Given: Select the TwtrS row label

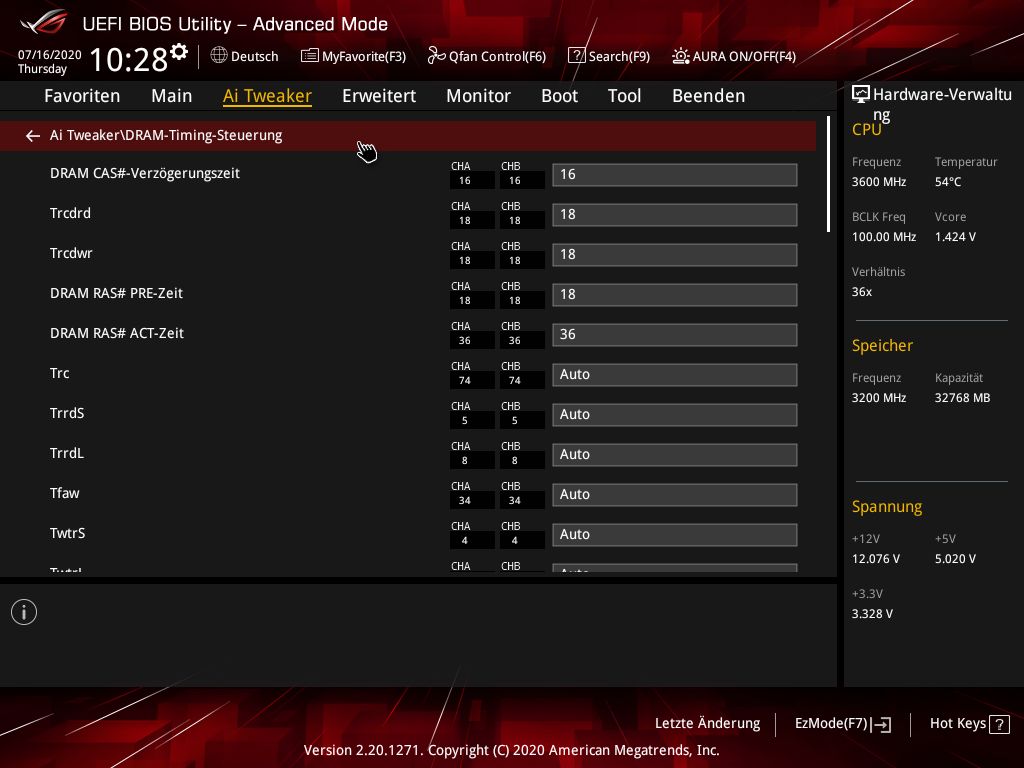Looking at the screenshot, I should click(x=68, y=534).
